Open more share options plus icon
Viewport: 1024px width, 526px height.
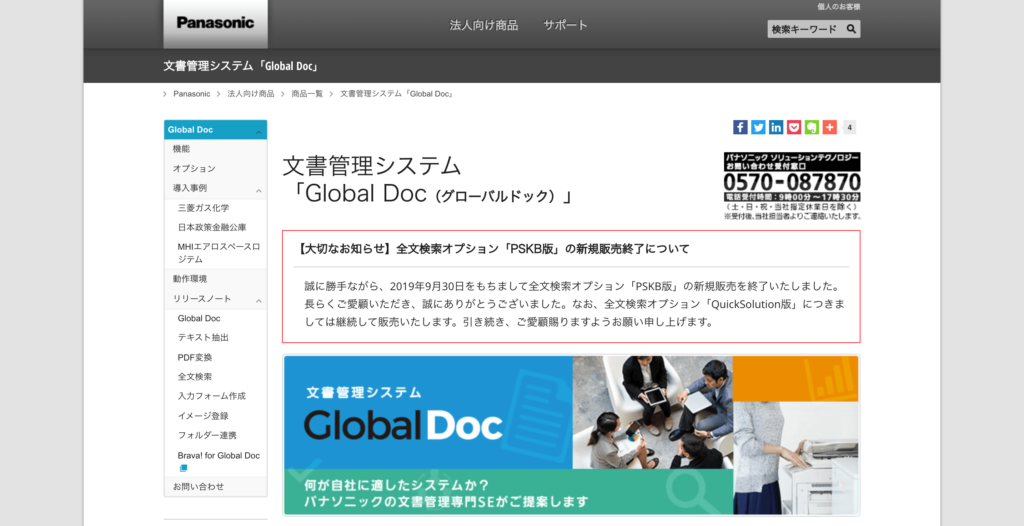829,127
